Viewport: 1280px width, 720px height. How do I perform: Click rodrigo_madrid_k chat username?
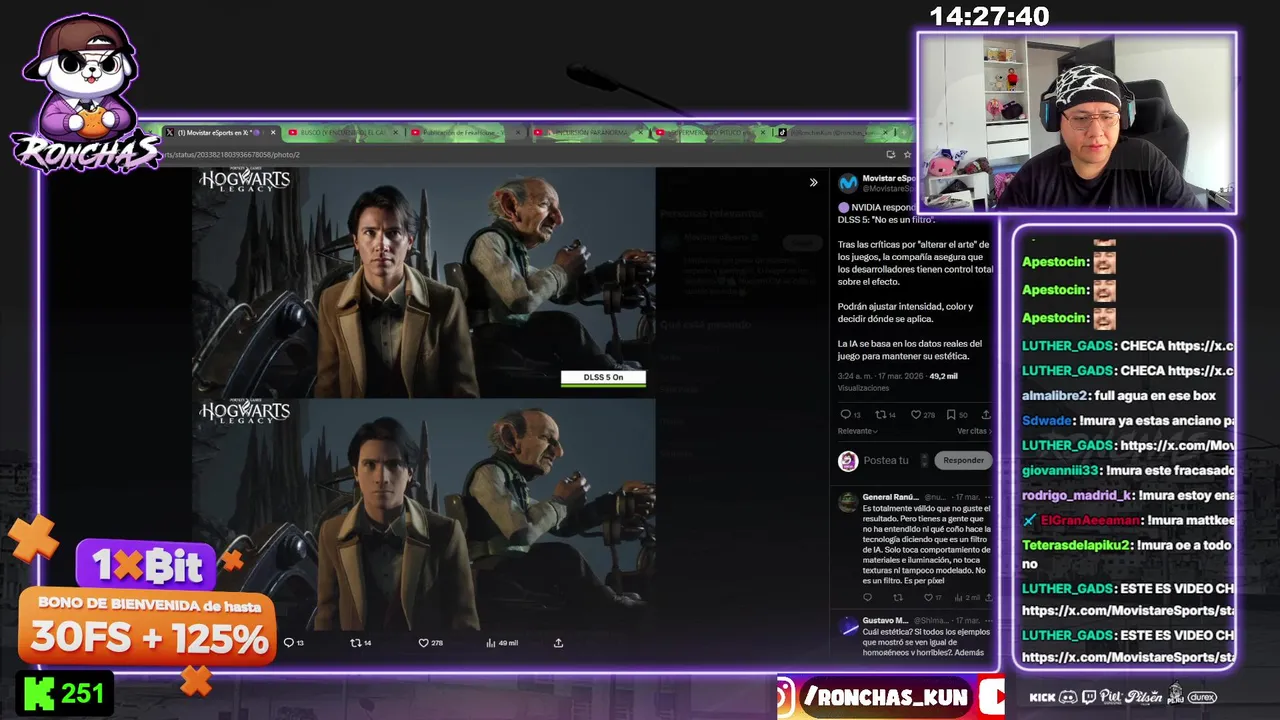point(1076,495)
